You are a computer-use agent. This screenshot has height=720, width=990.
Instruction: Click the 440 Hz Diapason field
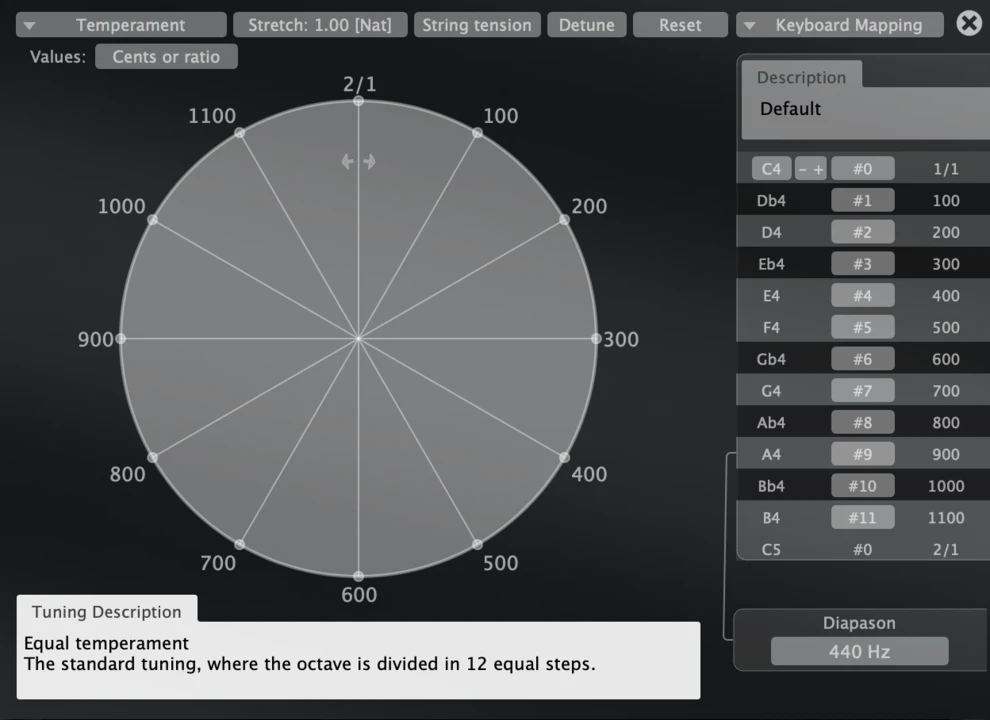pyautogui.click(x=859, y=652)
